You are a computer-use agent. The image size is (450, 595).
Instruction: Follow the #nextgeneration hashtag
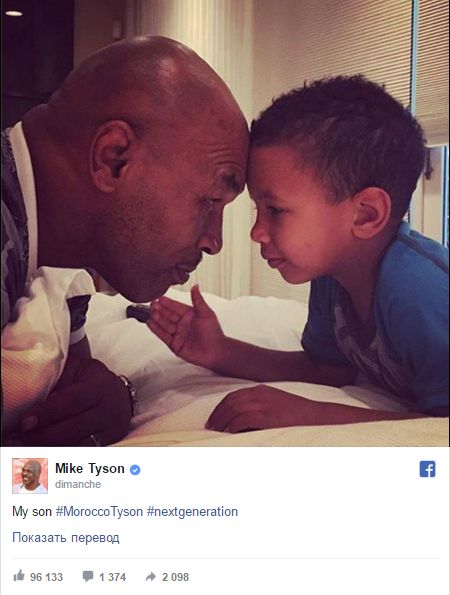point(192,512)
